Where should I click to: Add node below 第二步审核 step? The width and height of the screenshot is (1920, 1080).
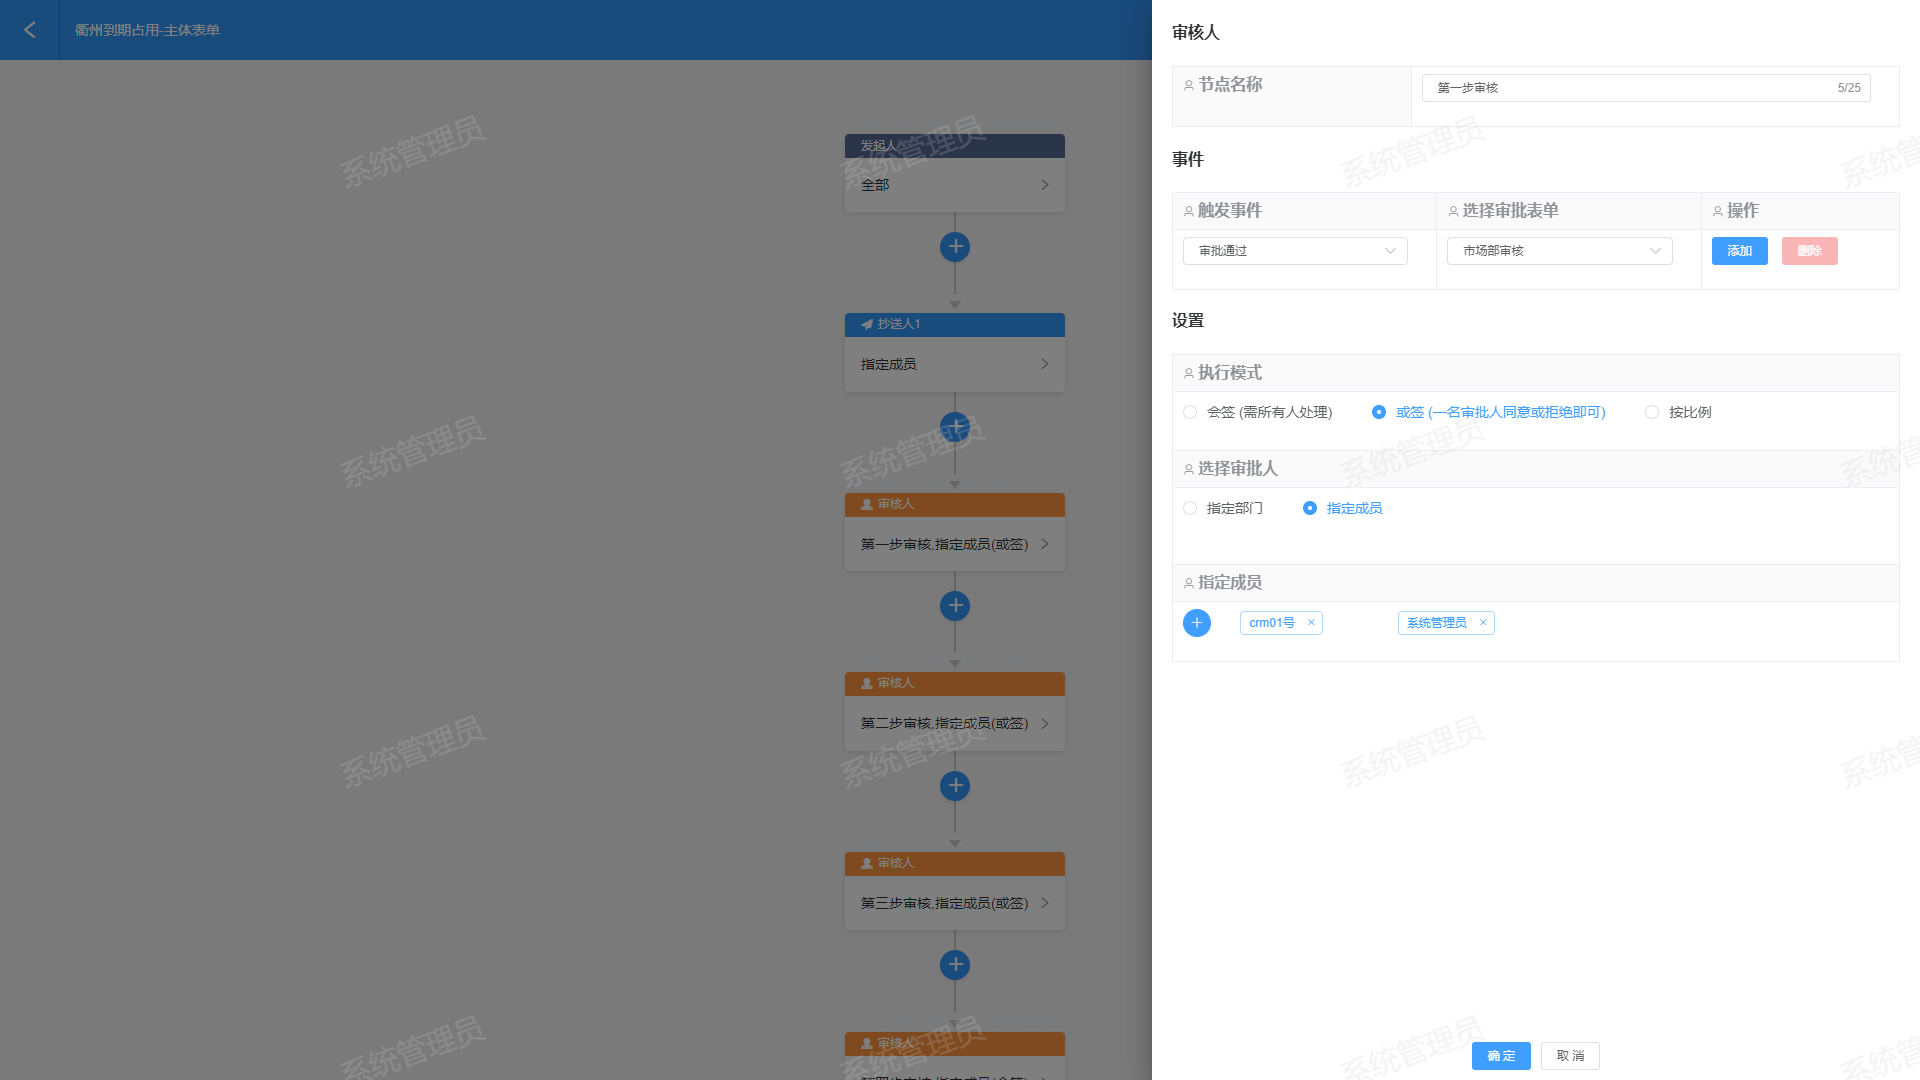coord(955,786)
